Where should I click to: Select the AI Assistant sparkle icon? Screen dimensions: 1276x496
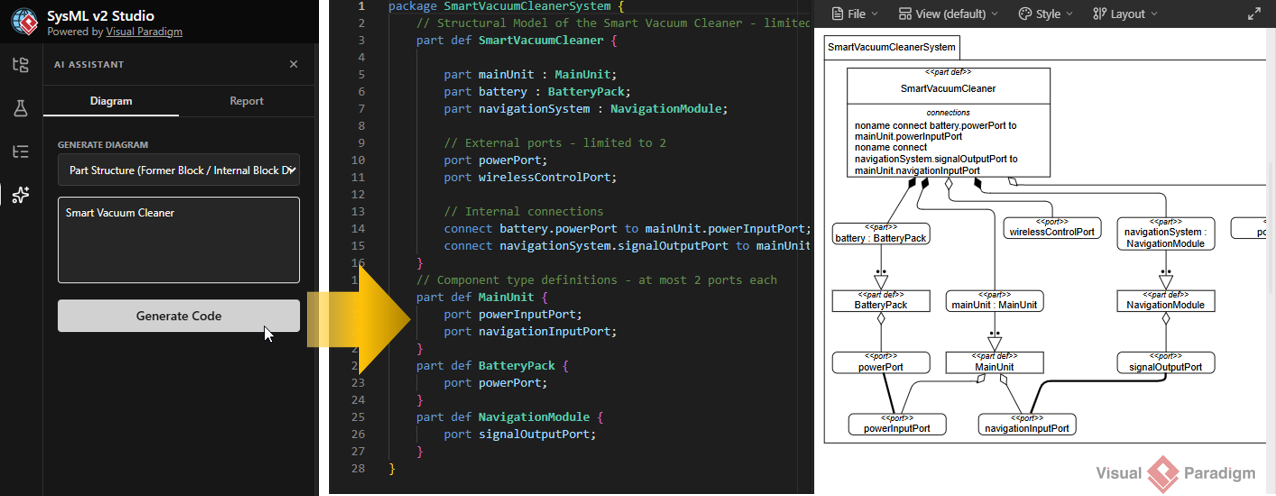[20, 195]
